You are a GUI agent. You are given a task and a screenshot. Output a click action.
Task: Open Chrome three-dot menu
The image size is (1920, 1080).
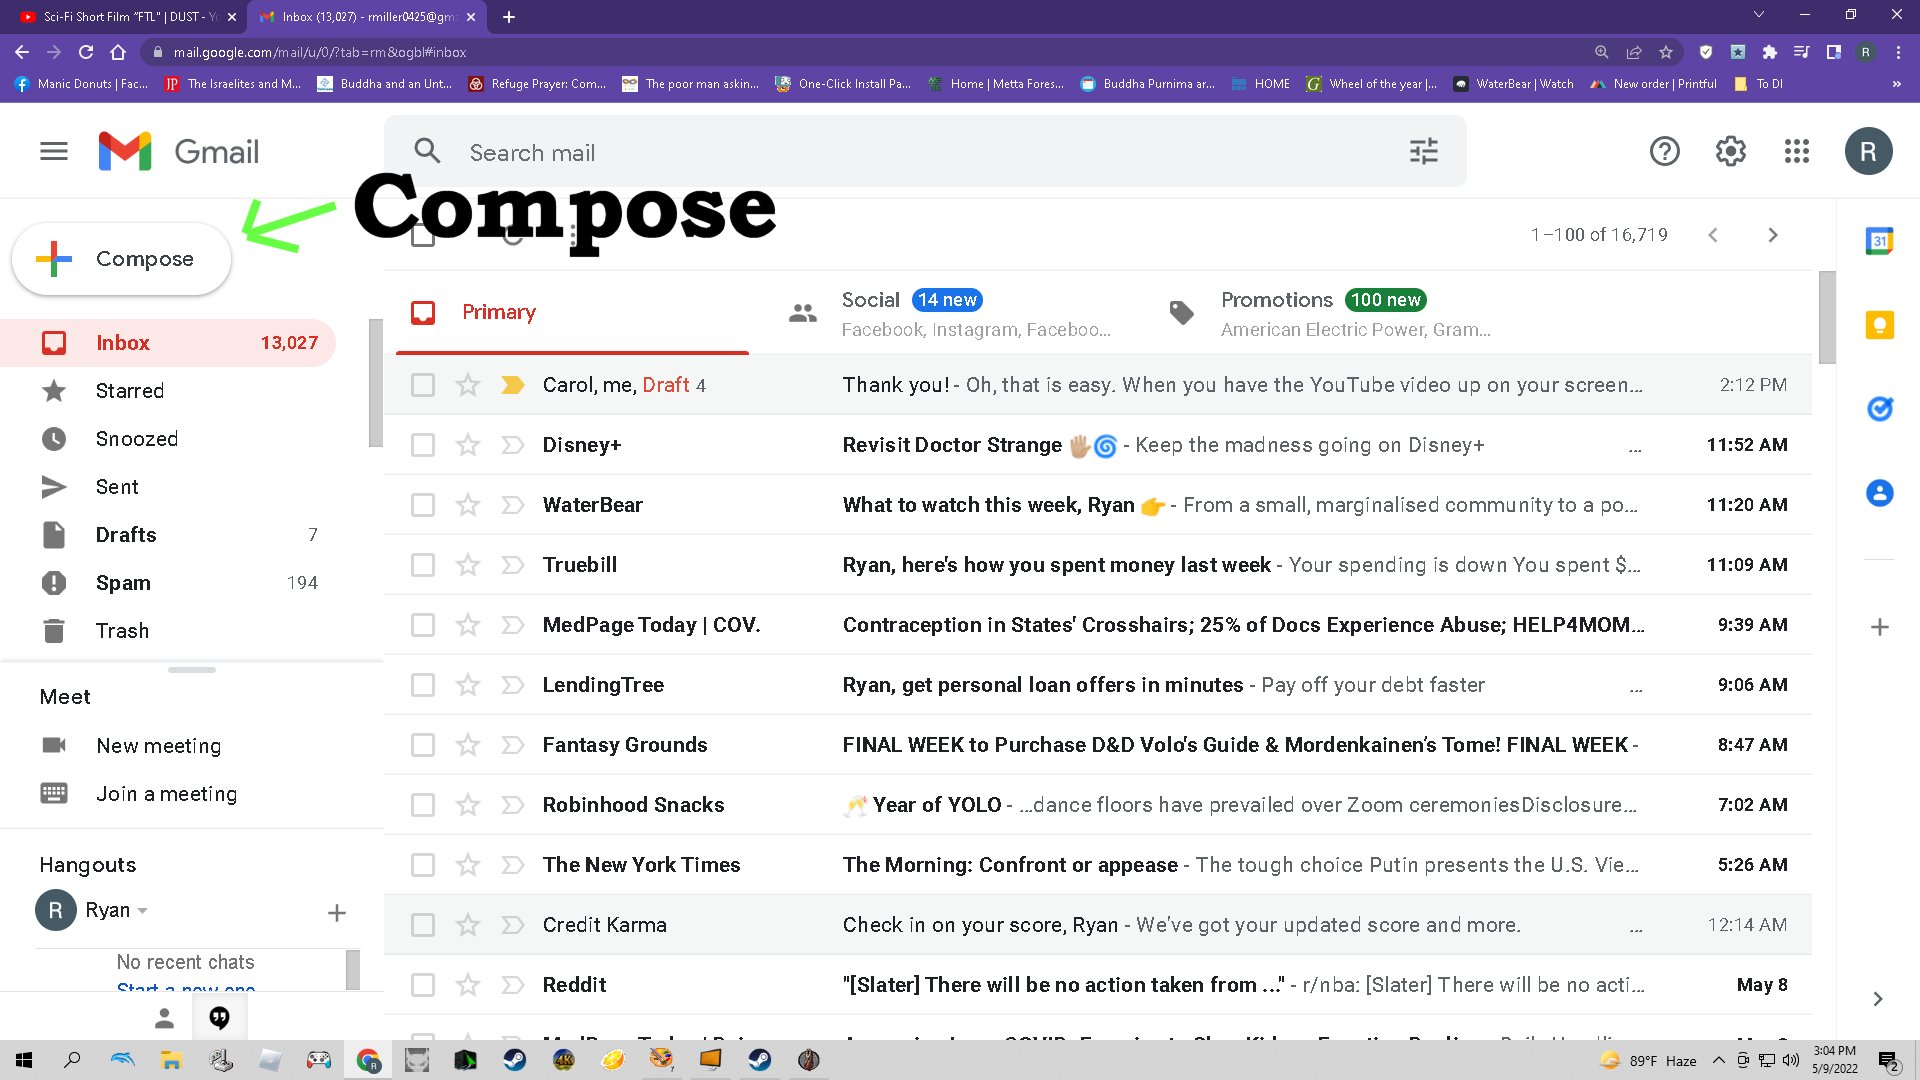[x=1898, y=52]
